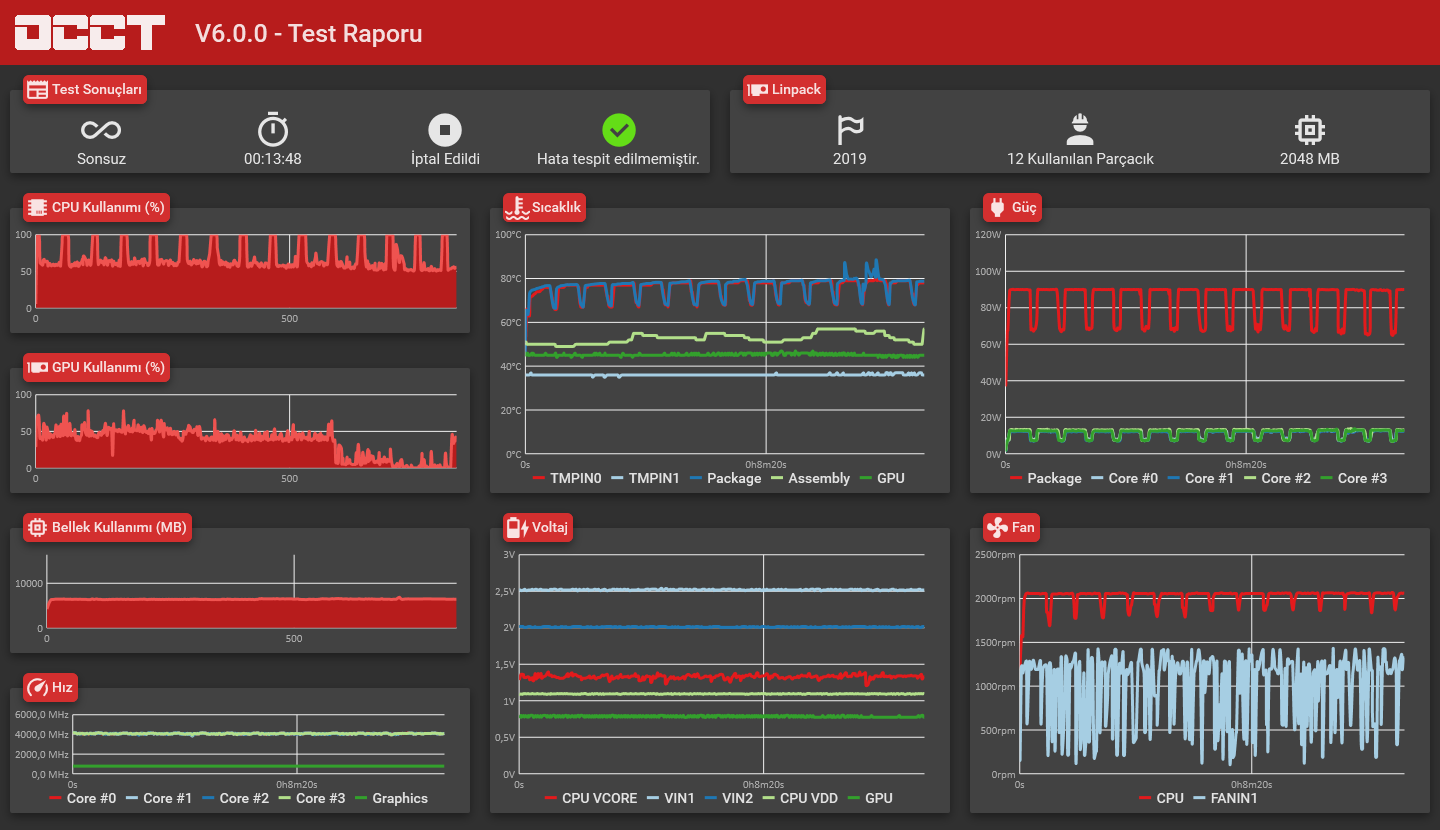Click the 2048 MB memory value
The image size is (1440, 830).
(x=1309, y=159)
